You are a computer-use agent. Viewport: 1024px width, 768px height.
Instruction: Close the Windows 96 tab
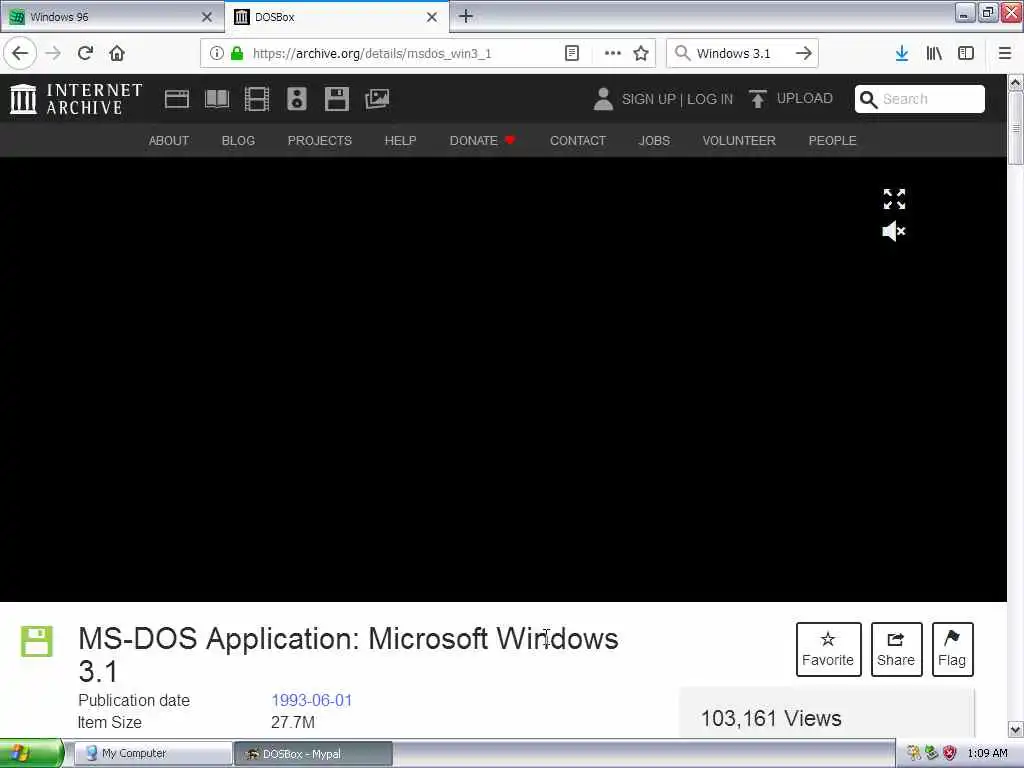(207, 17)
